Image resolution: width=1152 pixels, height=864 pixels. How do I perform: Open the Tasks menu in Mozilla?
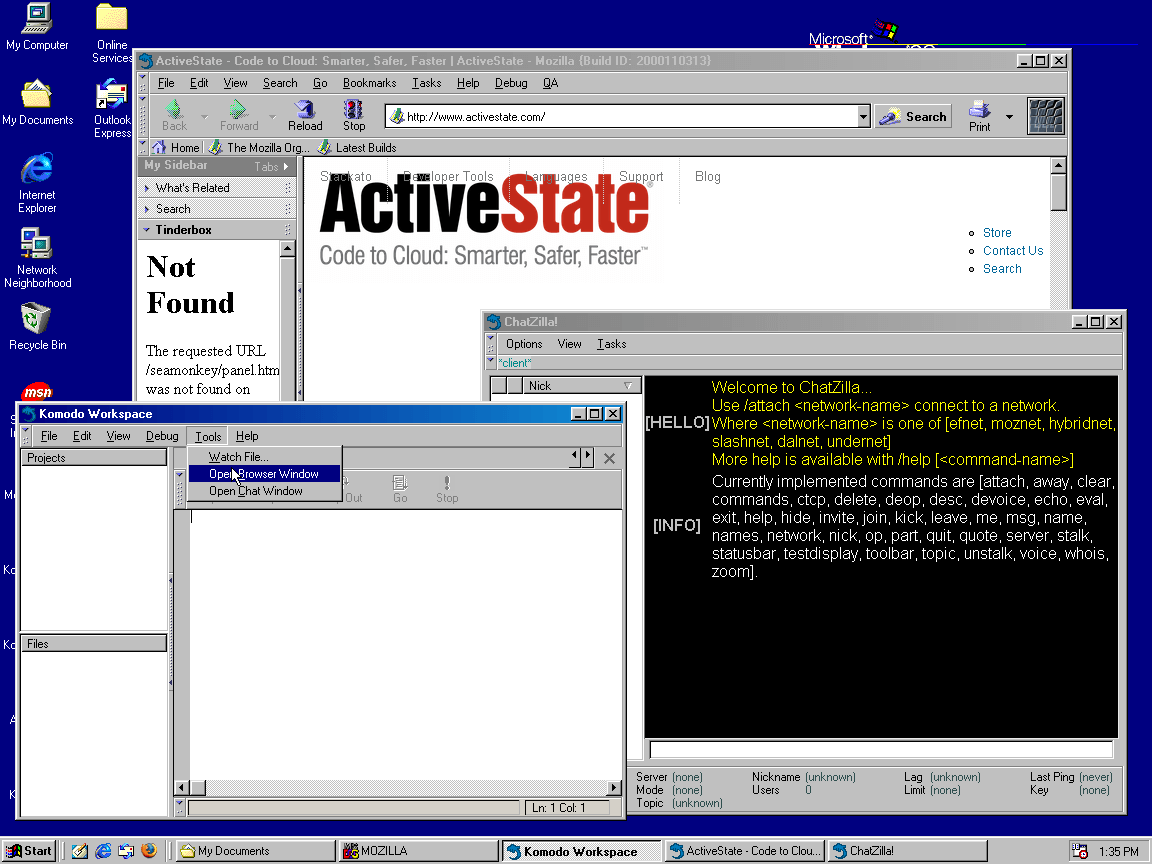coord(426,83)
